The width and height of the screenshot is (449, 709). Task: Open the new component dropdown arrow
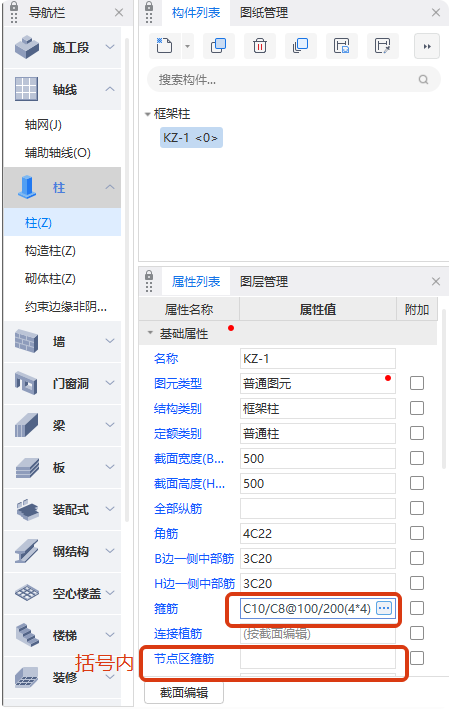(187, 46)
